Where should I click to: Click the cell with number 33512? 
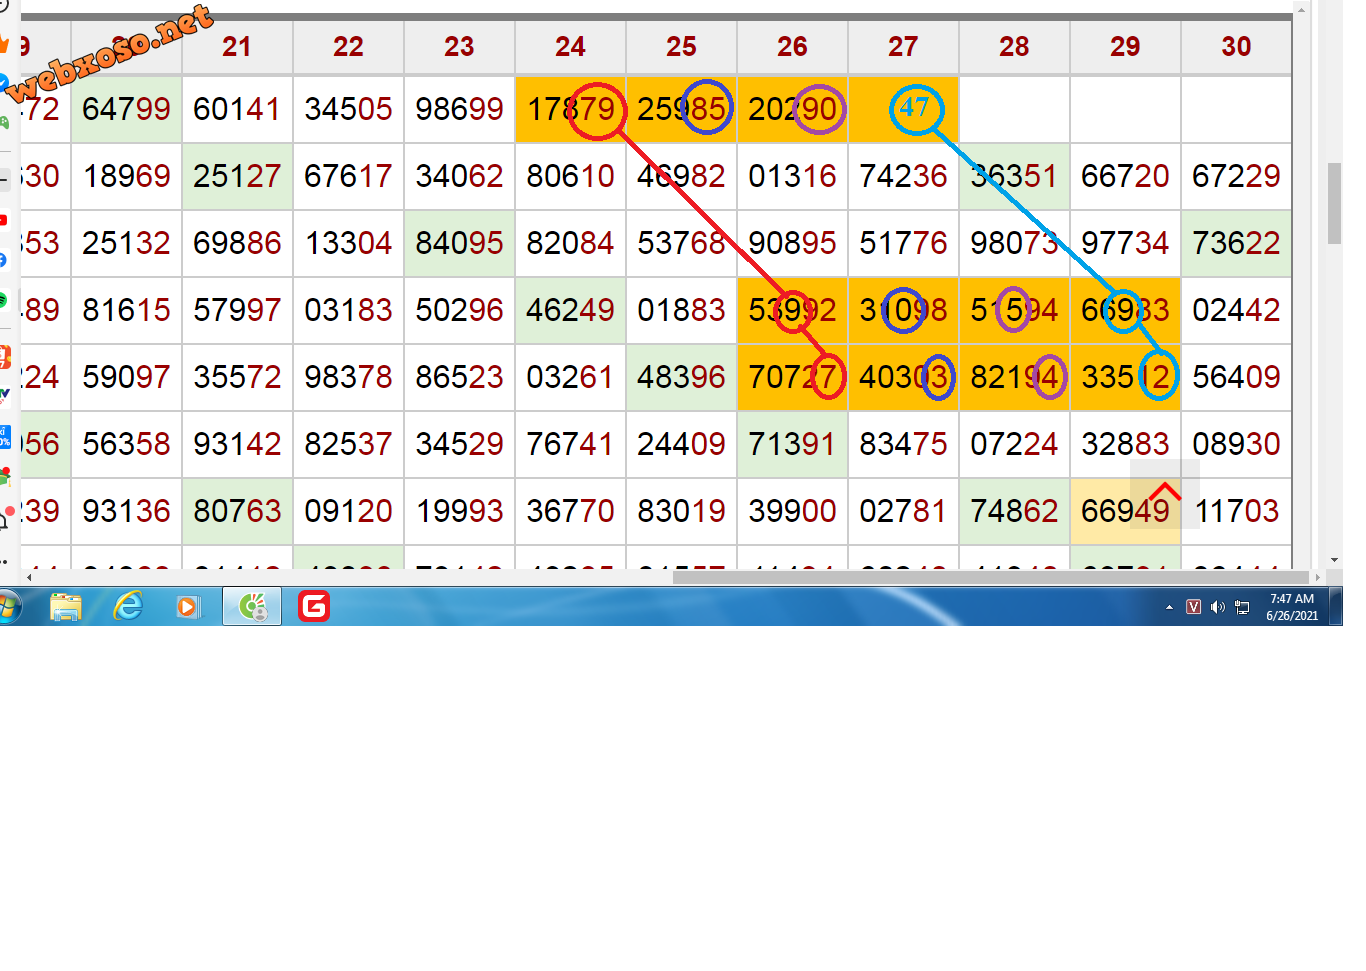click(x=1125, y=377)
